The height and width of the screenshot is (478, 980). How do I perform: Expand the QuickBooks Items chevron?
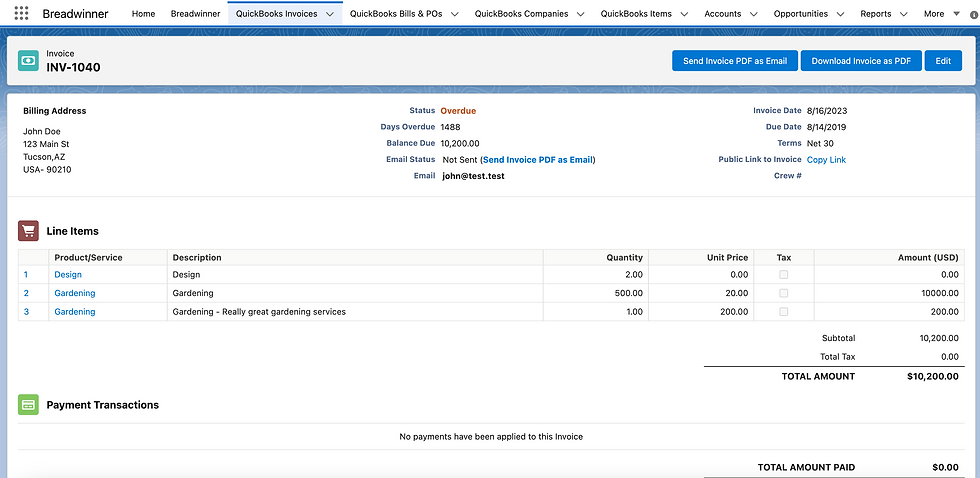coord(684,14)
